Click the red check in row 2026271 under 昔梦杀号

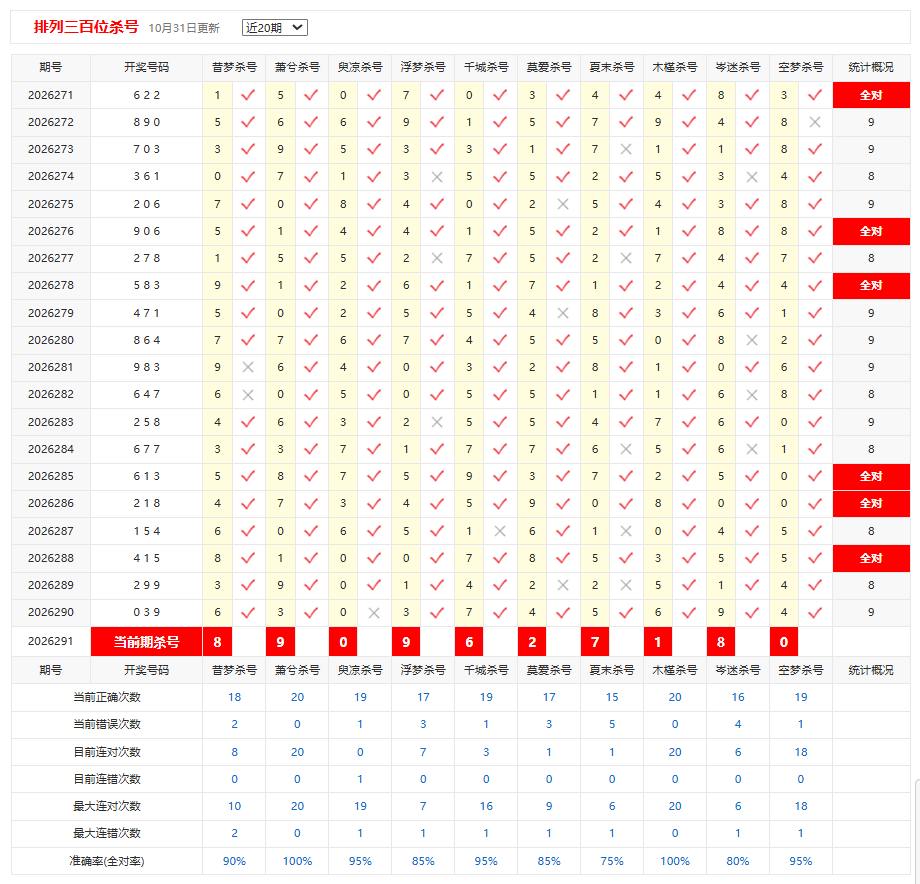tap(248, 95)
